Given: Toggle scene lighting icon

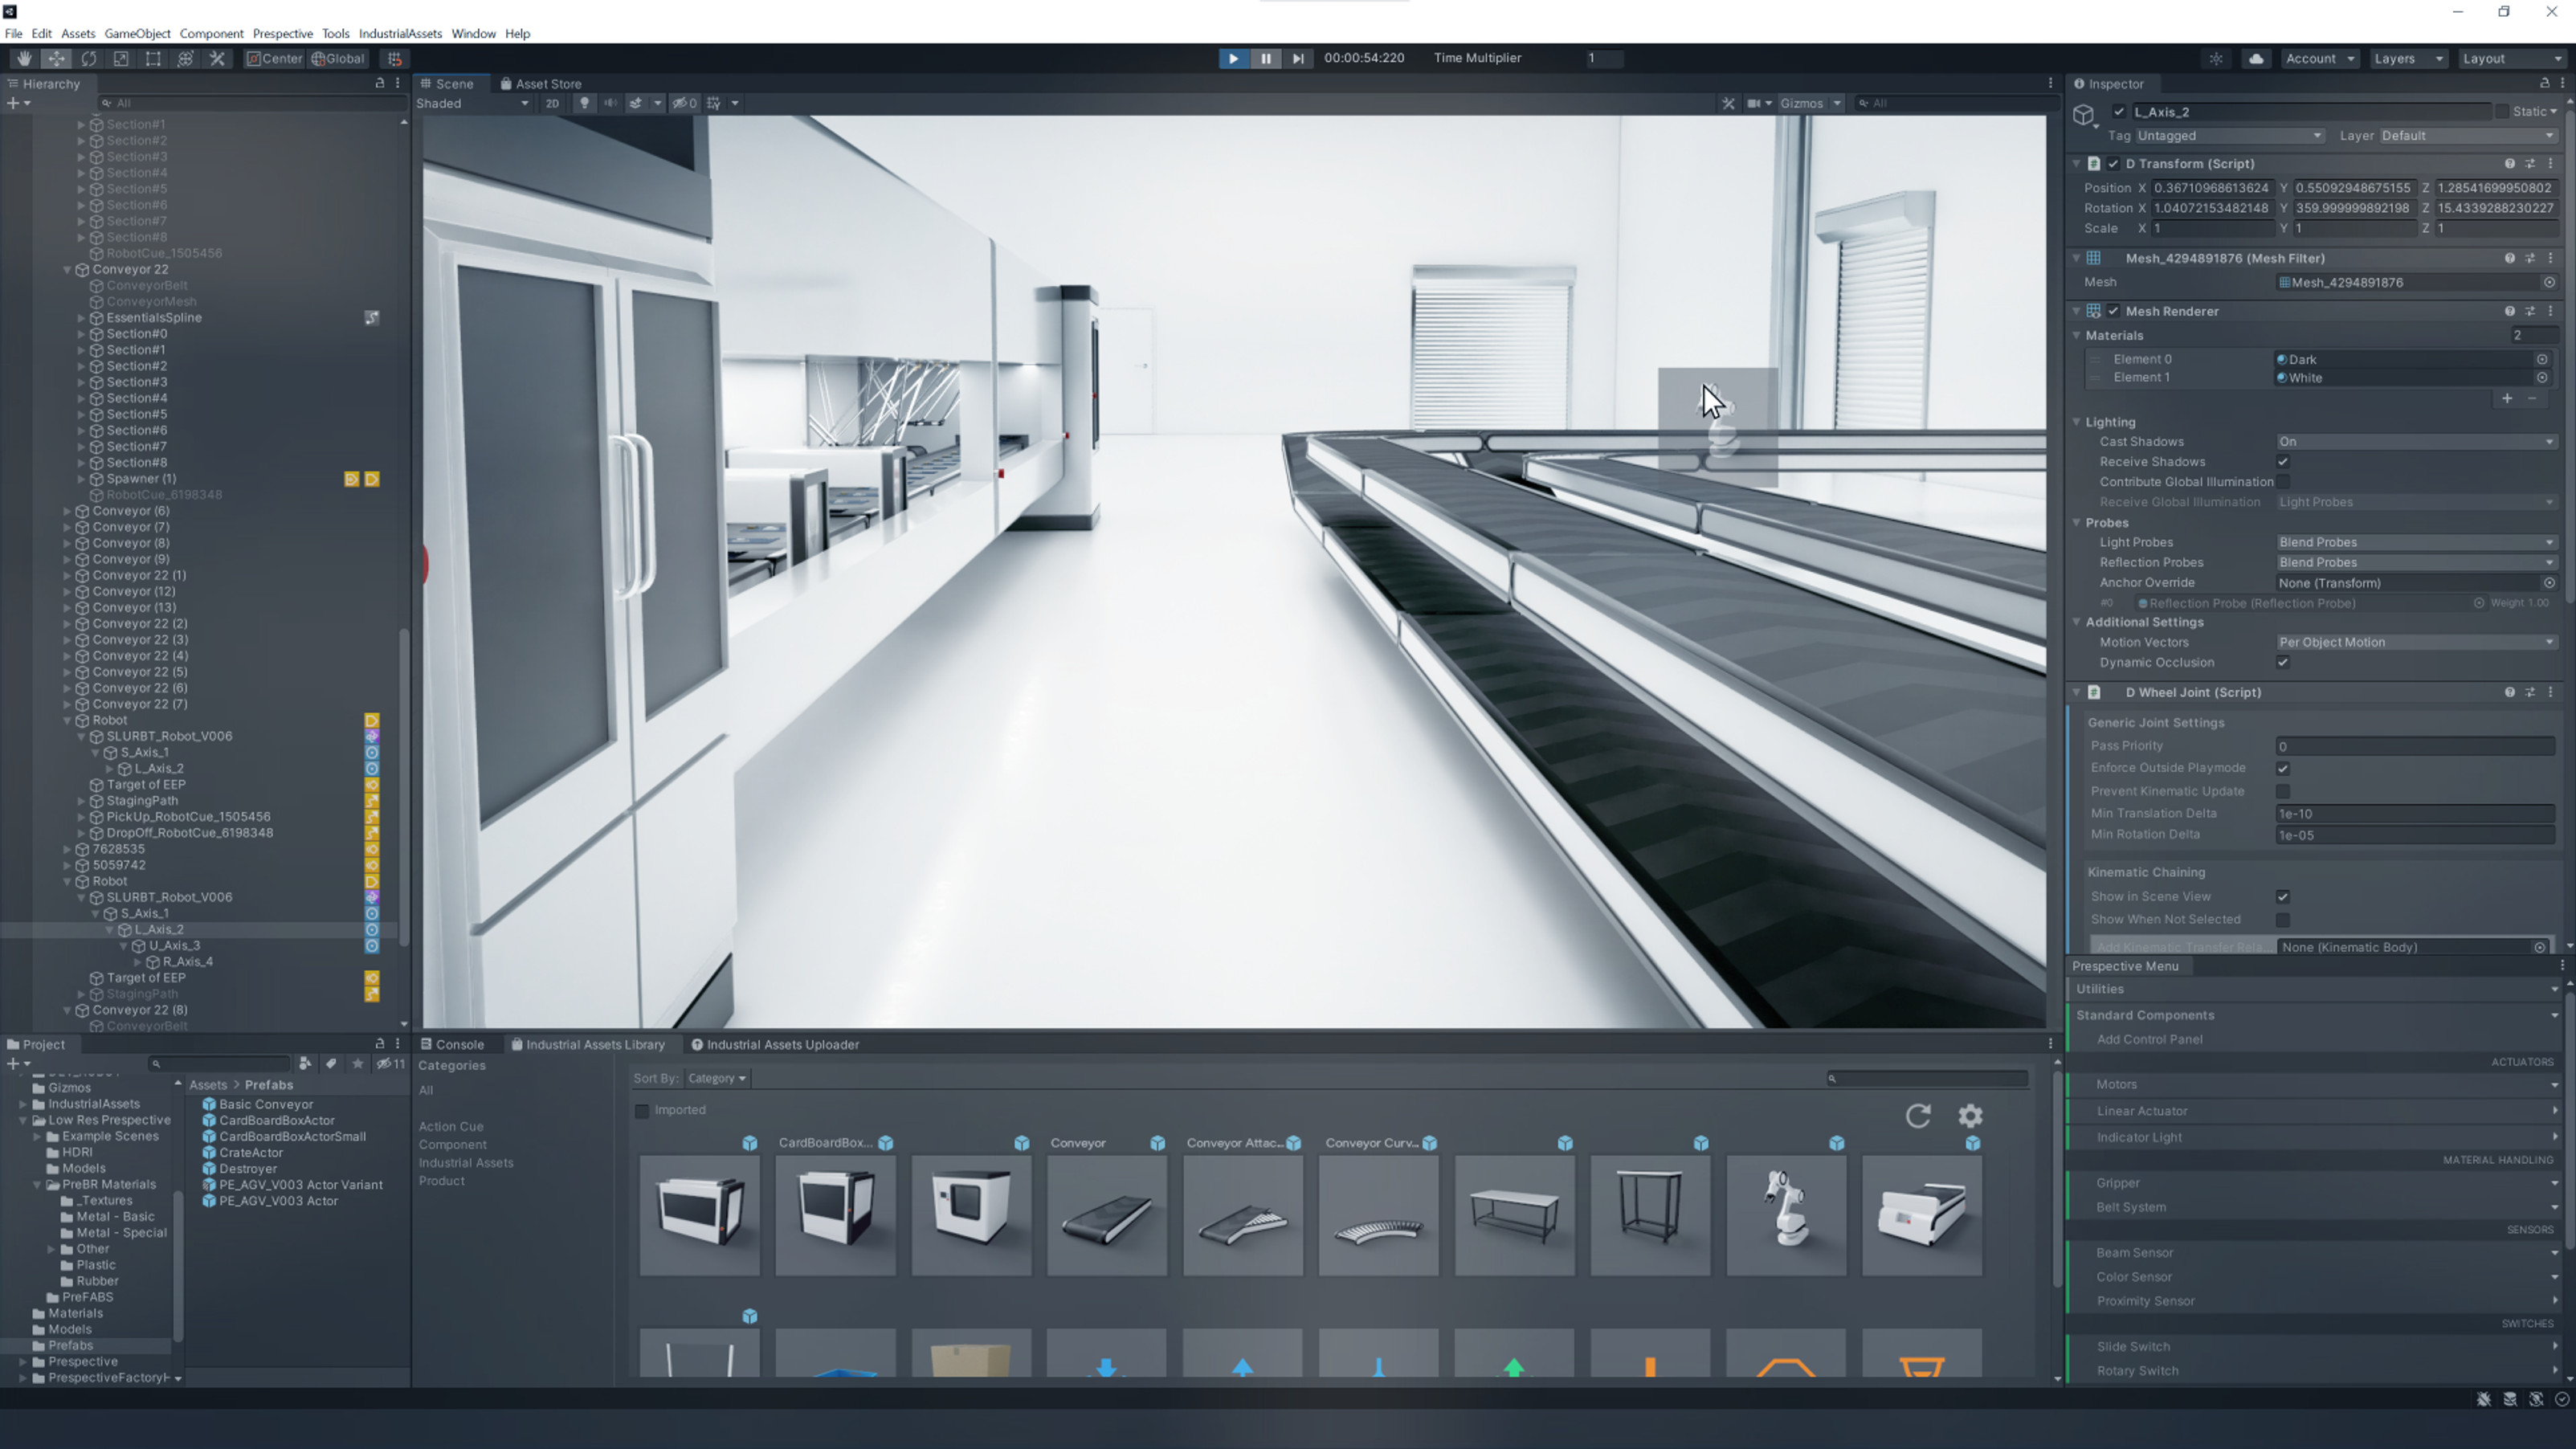Looking at the screenshot, I should point(584,103).
